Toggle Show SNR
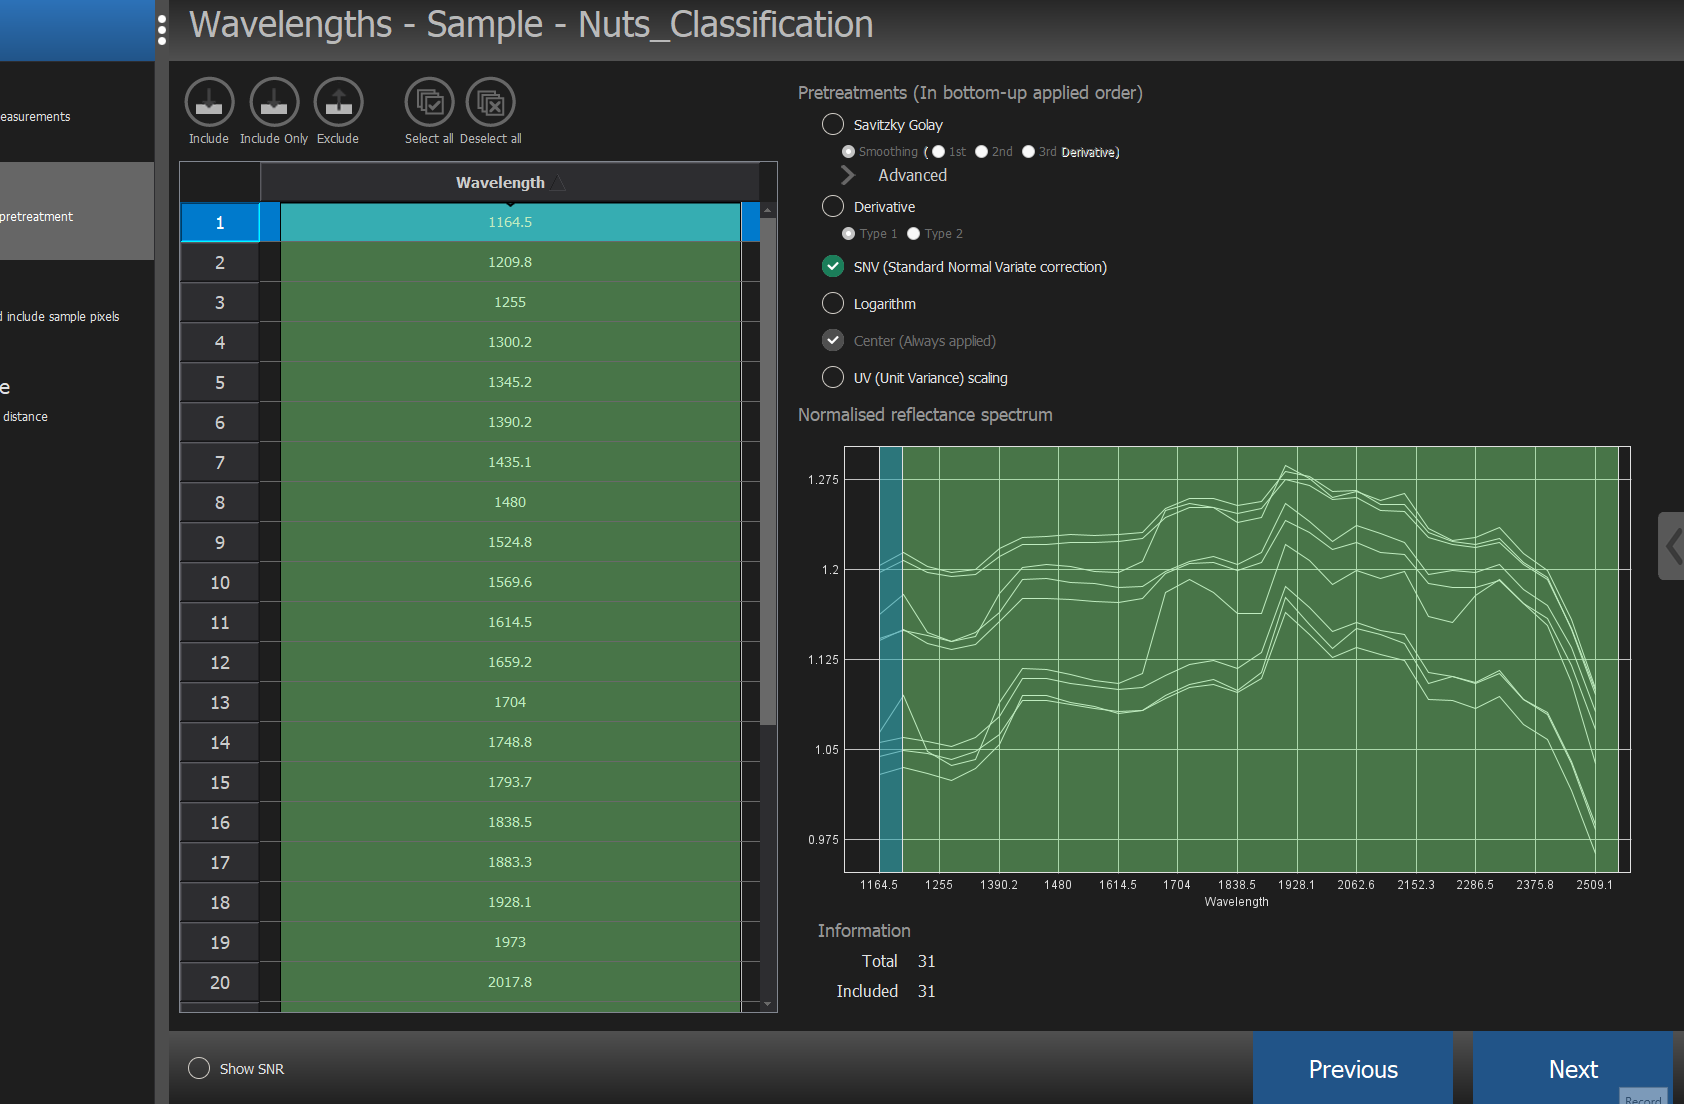1684x1104 pixels. click(198, 1068)
